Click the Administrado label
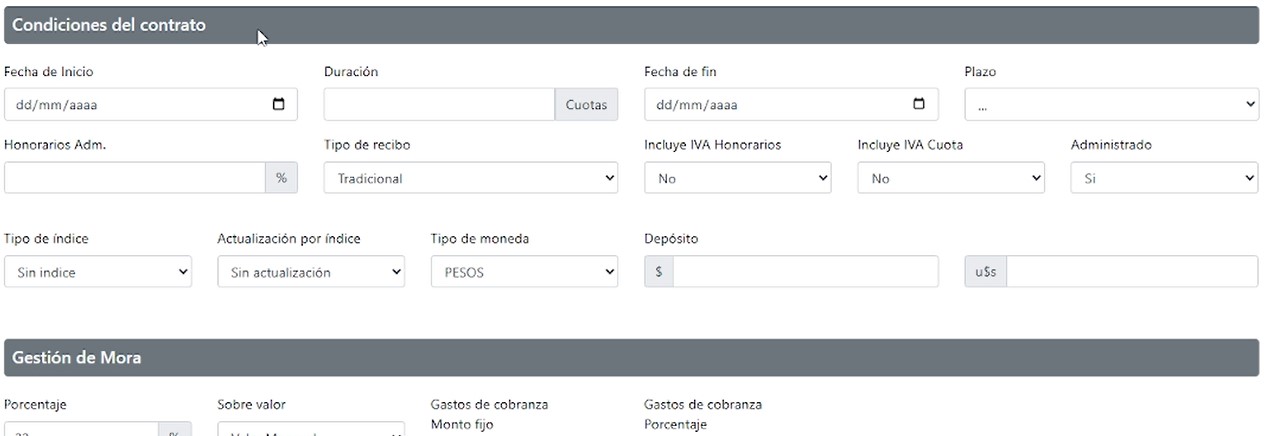Viewport: 1265px width, 436px height. pyautogui.click(x=1111, y=145)
